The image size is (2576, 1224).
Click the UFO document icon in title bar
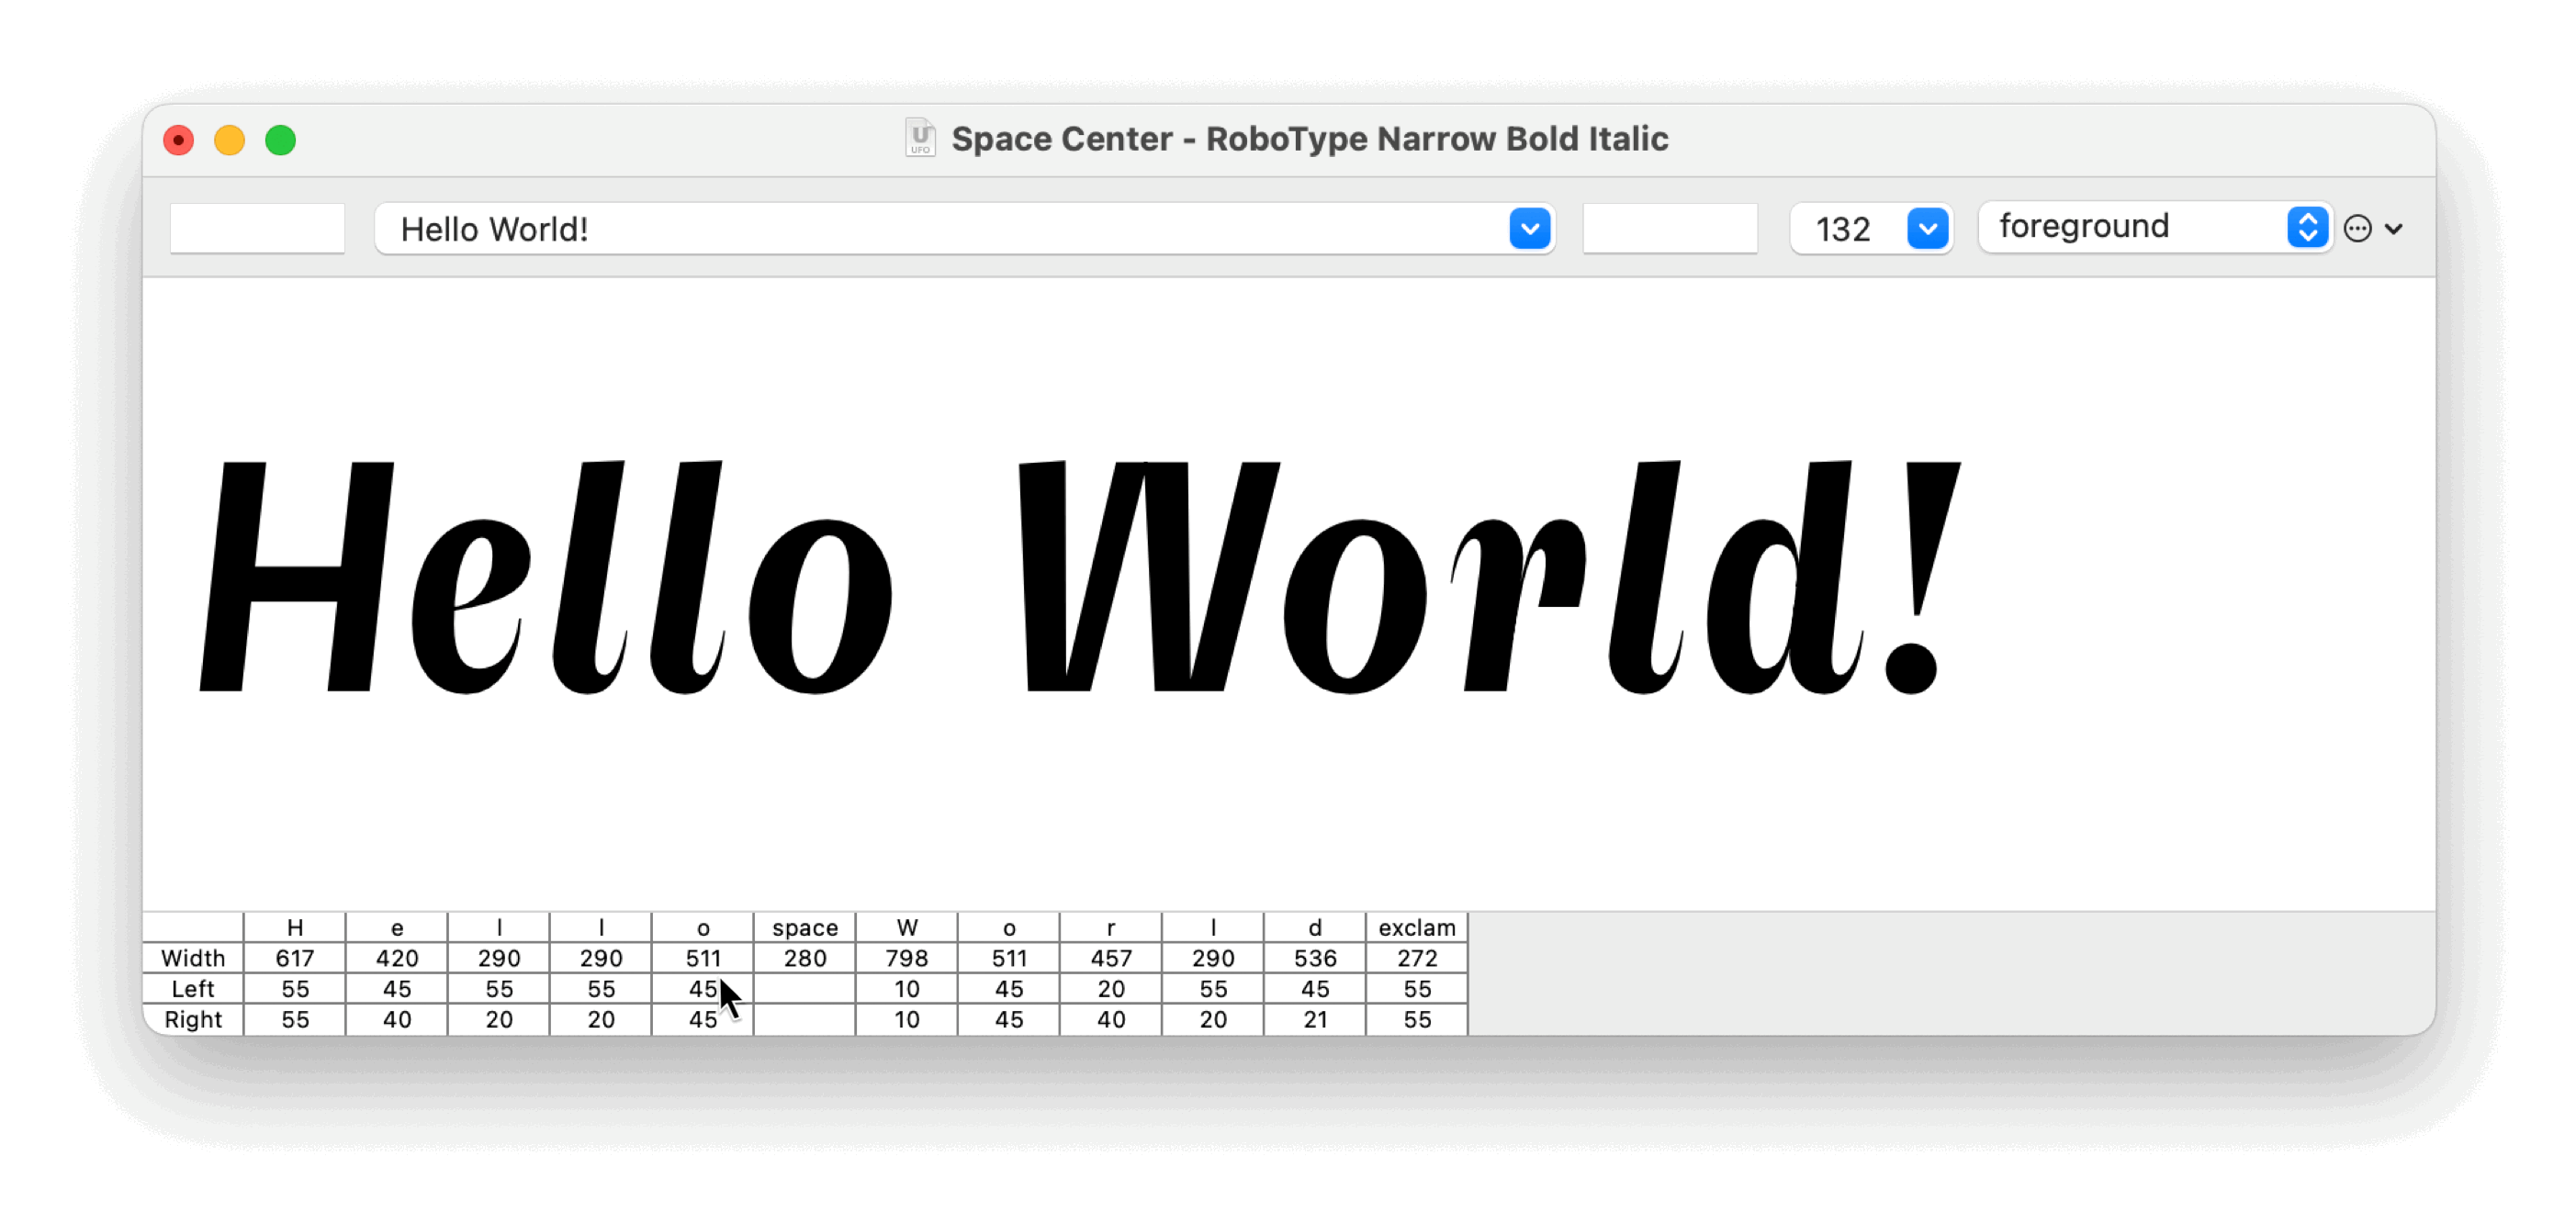coord(920,138)
